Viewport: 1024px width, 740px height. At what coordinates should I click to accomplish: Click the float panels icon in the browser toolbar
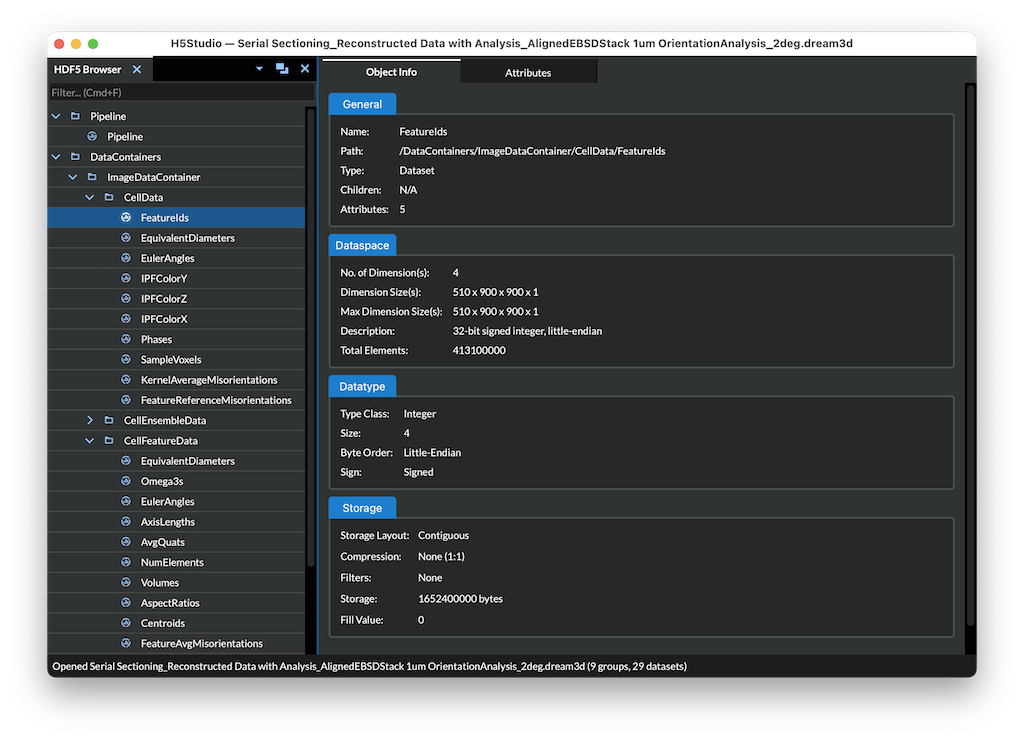[281, 68]
